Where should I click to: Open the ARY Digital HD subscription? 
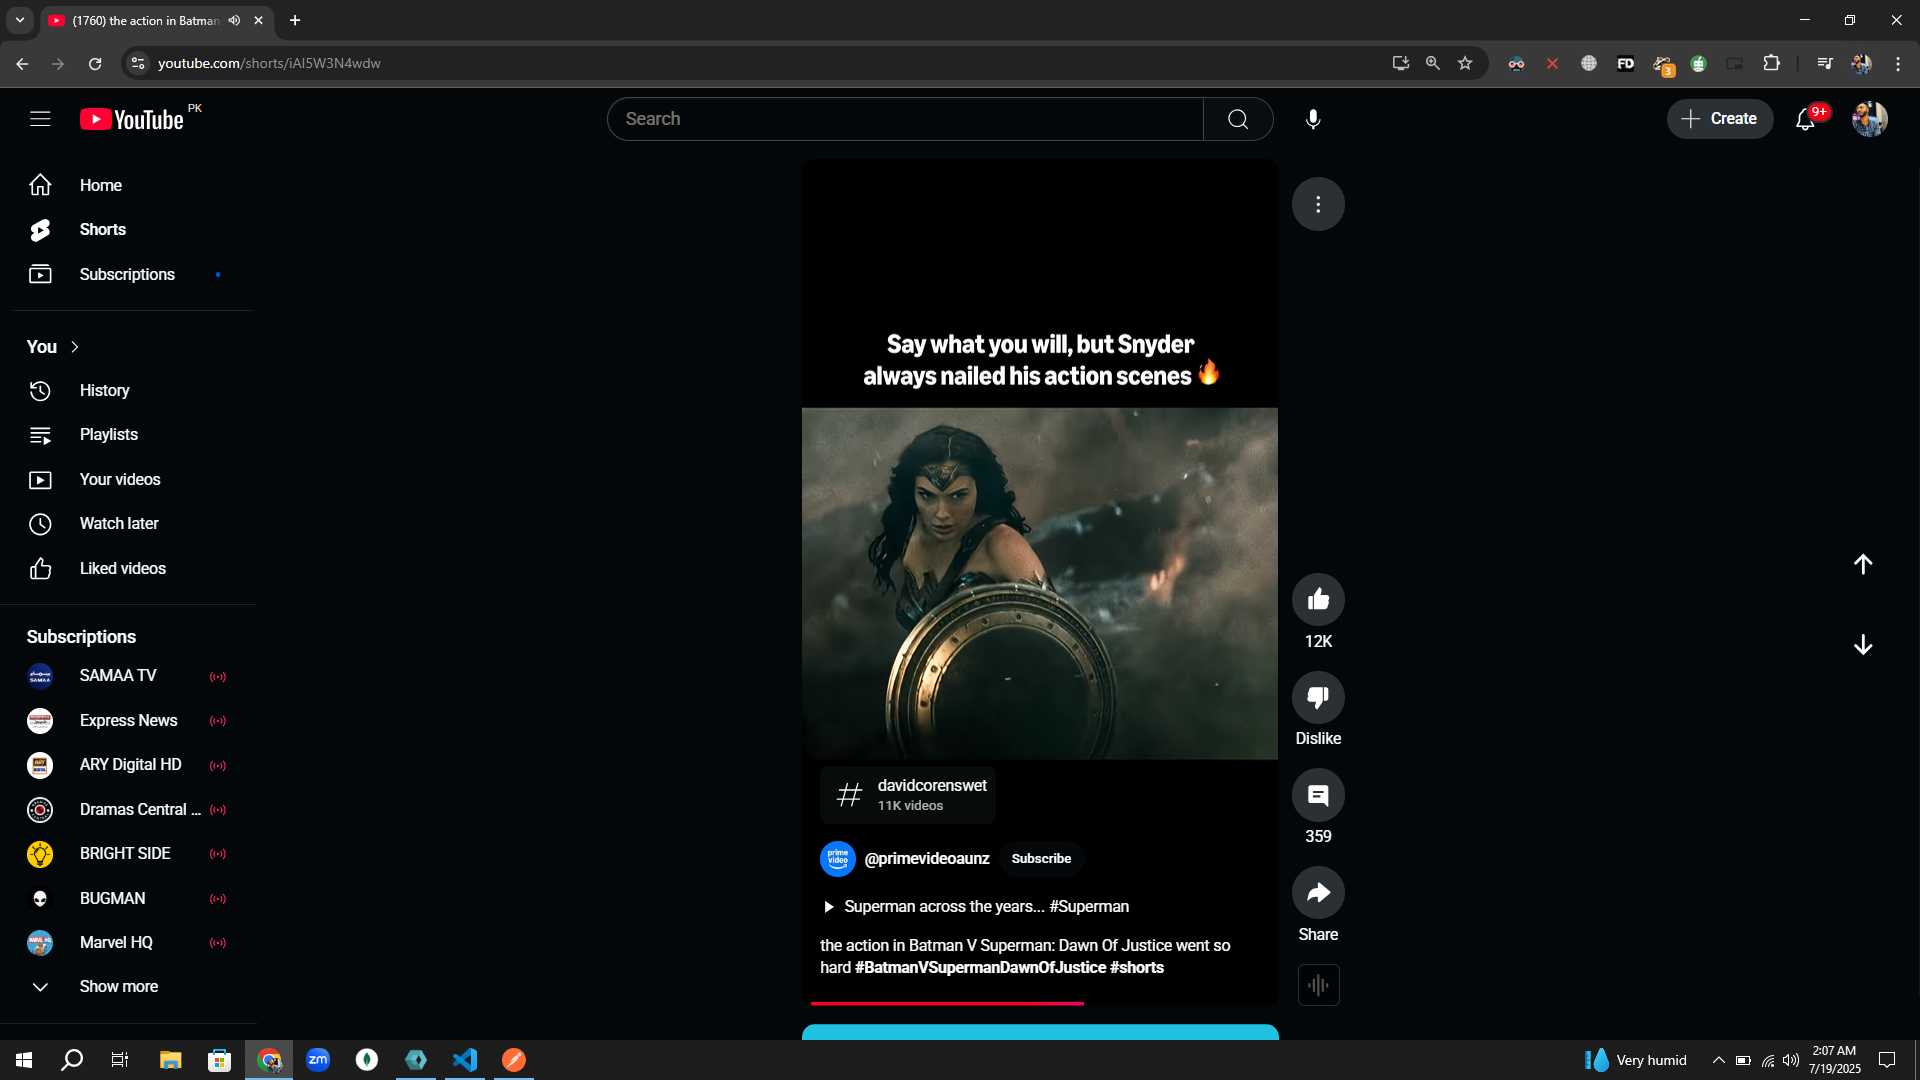tap(128, 765)
